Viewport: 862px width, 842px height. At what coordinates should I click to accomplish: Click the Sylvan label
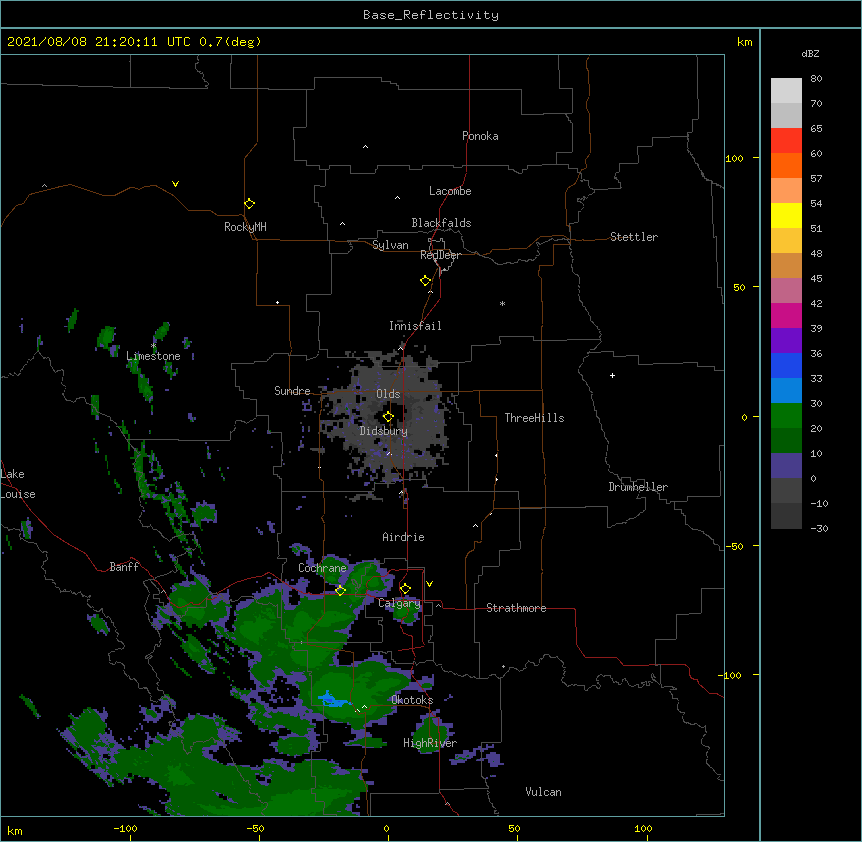click(390, 245)
